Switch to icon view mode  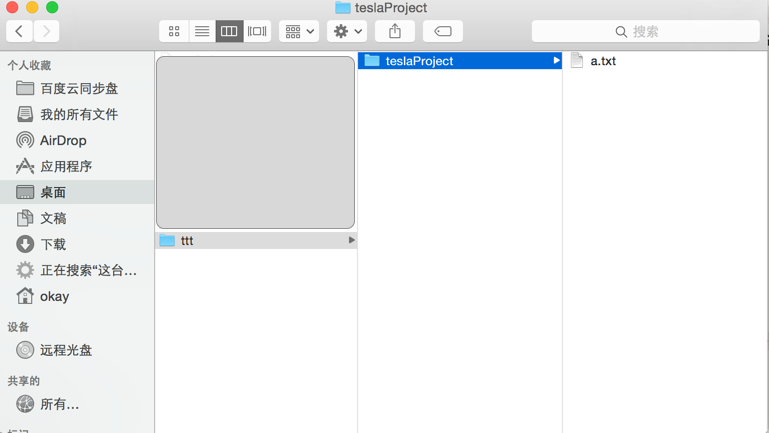tap(174, 31)
